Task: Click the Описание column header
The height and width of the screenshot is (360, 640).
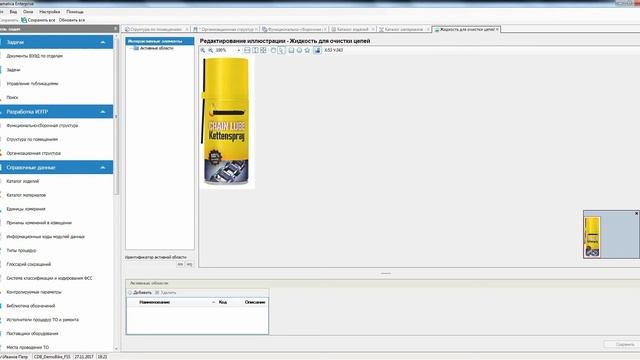Action: (255, 302)
